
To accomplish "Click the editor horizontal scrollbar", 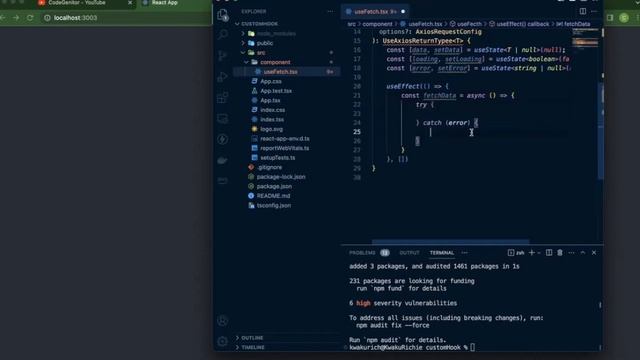I will pos(451,242).
